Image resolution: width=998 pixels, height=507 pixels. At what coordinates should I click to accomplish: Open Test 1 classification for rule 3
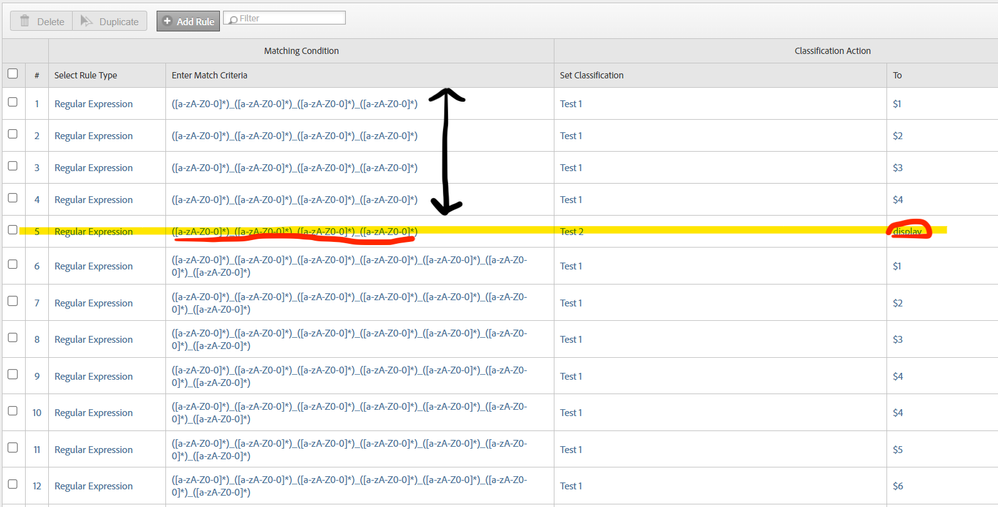571,168
